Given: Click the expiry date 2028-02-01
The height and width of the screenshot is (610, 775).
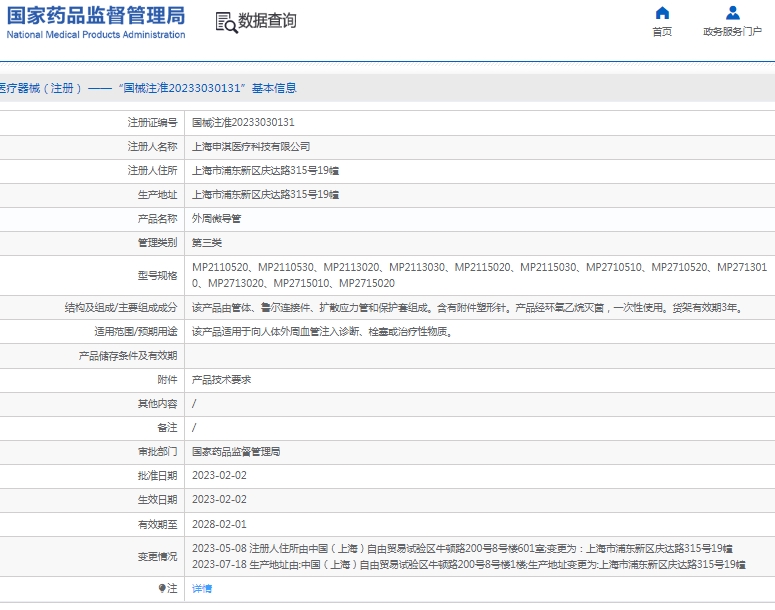Looking at the screenshot, I should coord(219,524).
